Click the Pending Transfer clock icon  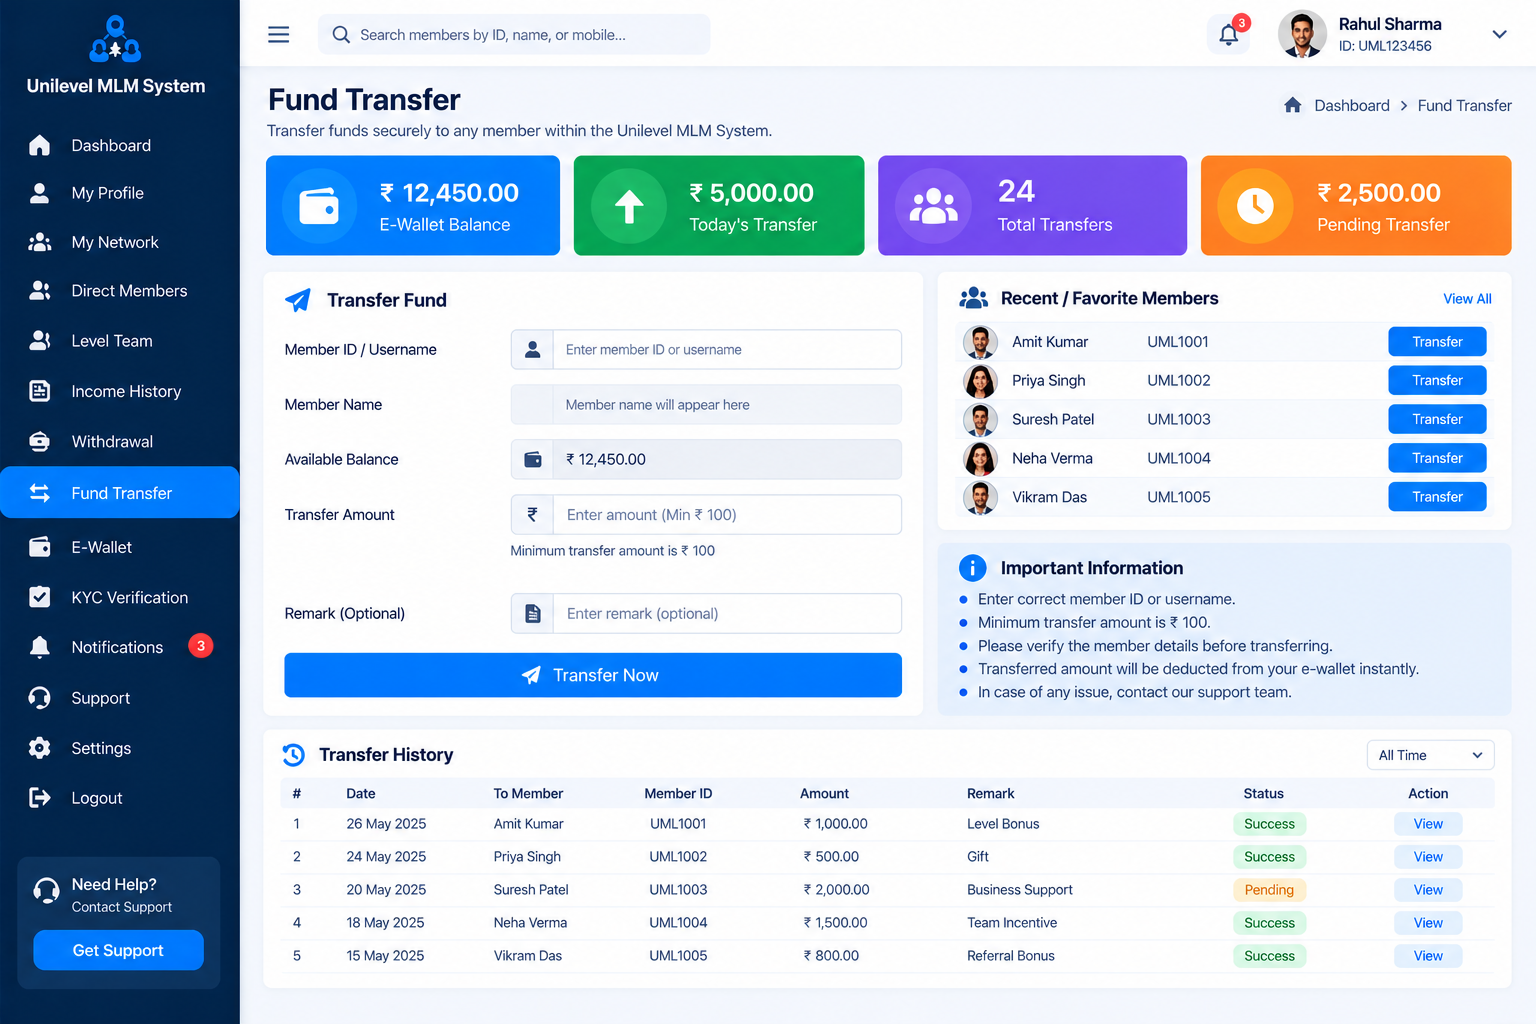pyautogui.click(x=1255, y=206)
